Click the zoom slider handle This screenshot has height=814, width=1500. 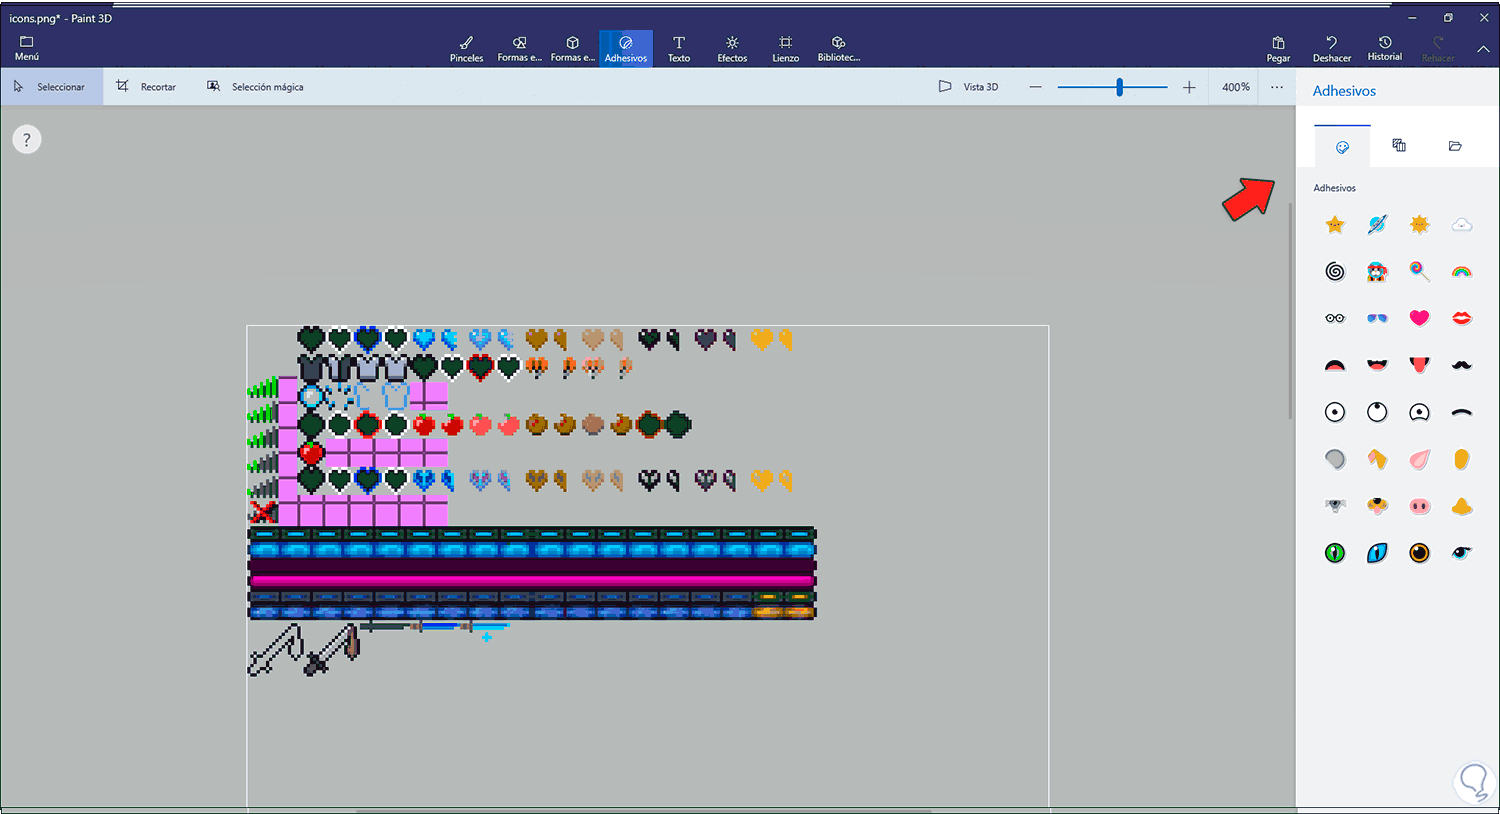tap(1120, 87)
